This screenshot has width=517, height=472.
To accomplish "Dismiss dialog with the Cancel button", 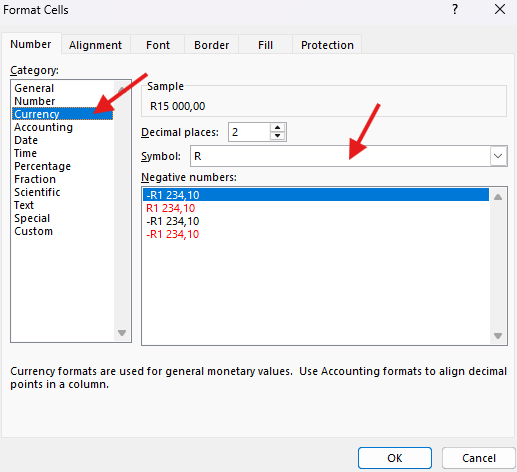I will tap(479, 458).
